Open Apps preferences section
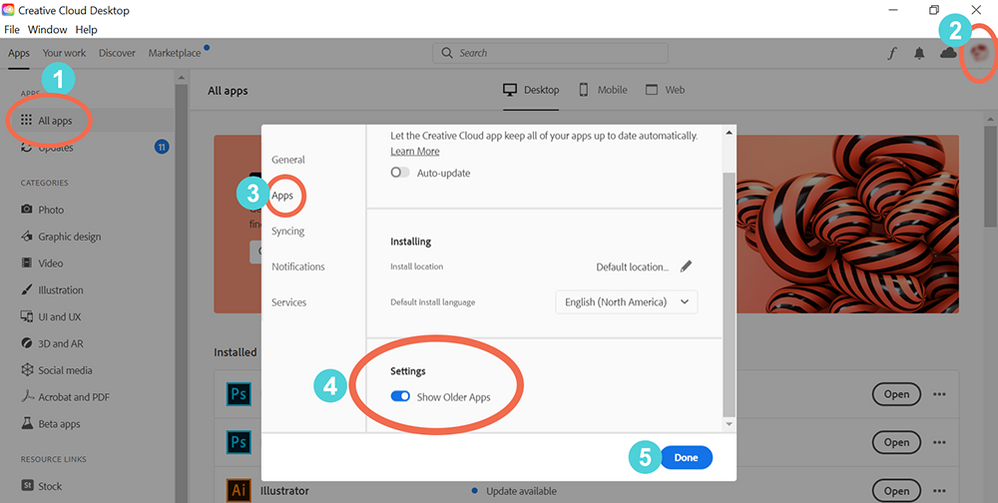Image resolution: width=998 pixels, height=503 pixels. 283,195
